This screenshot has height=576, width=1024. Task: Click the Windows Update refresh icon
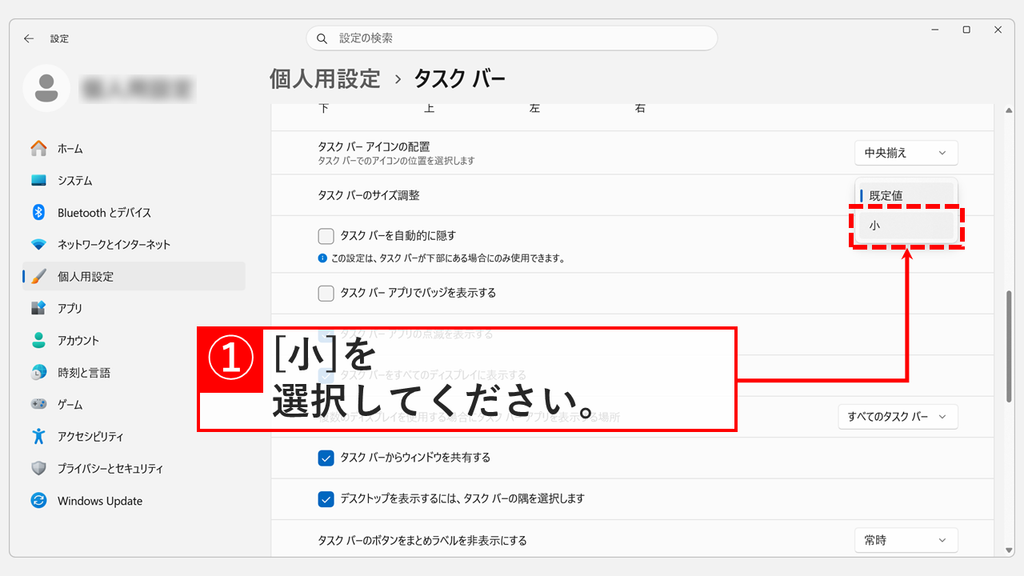click(39, 500)
